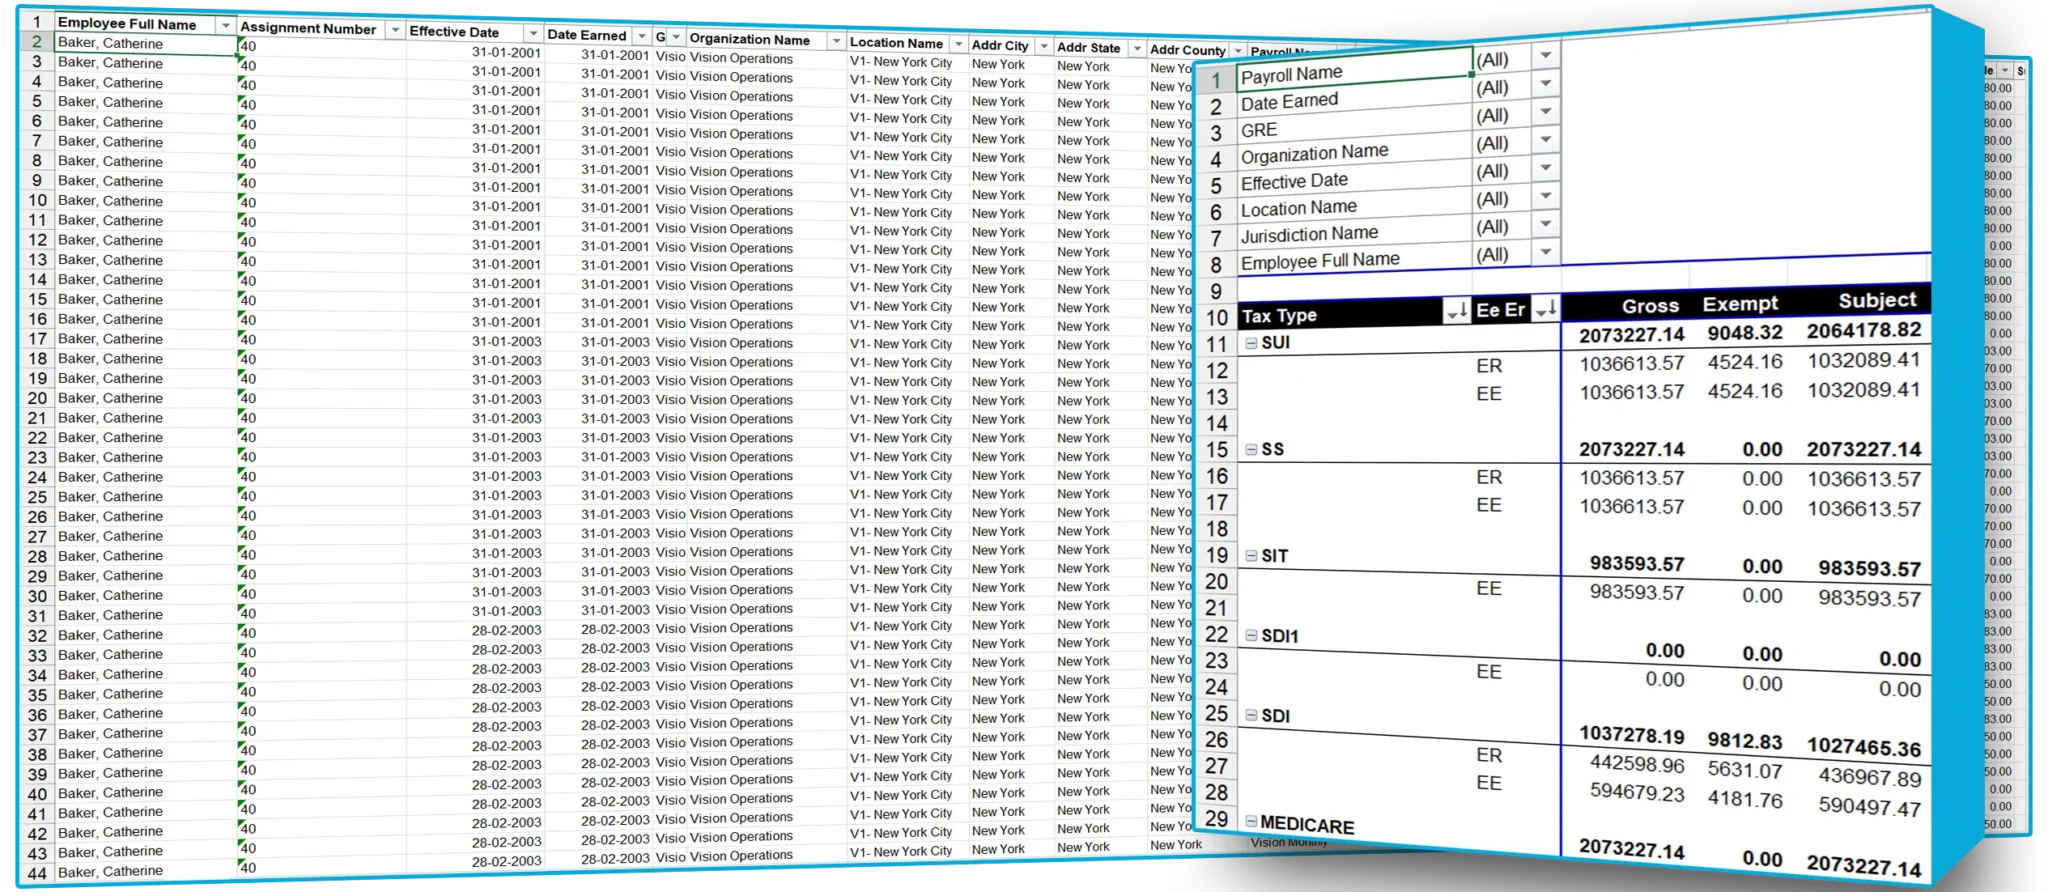The width and height of the screenshot is (2048, 892).
Task: Click the Tax Type sort button
Action: point(1456,313)
